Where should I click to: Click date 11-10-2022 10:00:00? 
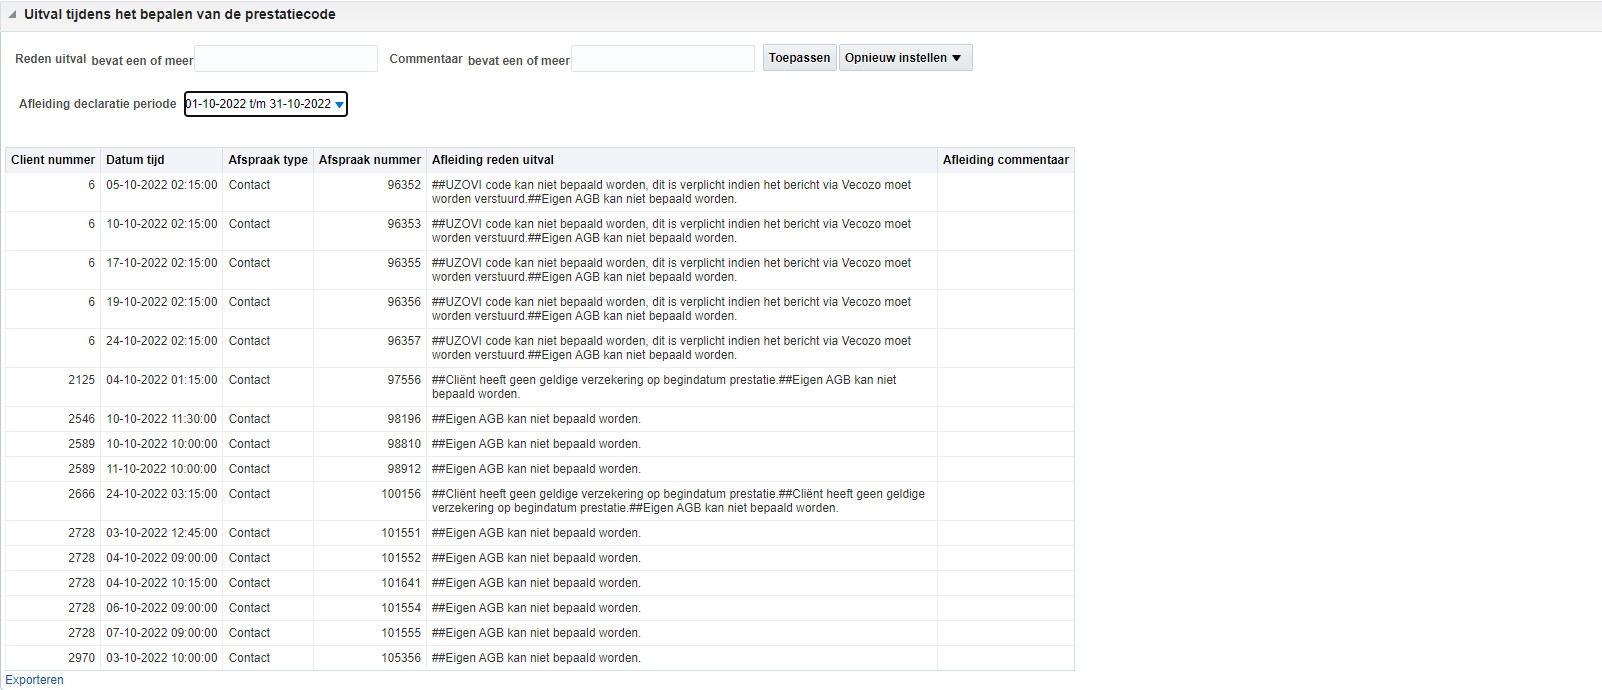pos(162,469)
